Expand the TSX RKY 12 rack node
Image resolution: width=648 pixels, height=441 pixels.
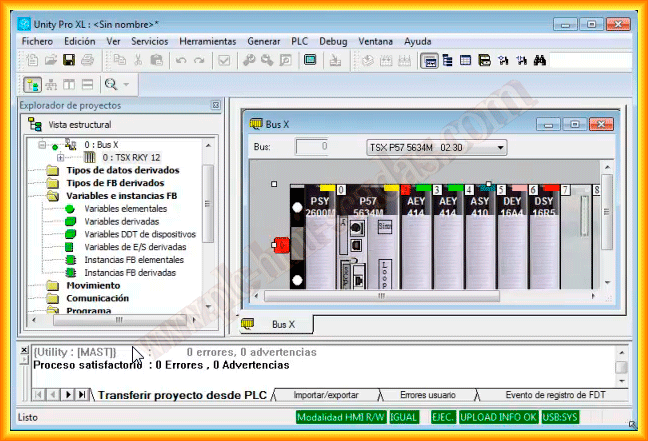pyautogui.click(x=60, y=157)
